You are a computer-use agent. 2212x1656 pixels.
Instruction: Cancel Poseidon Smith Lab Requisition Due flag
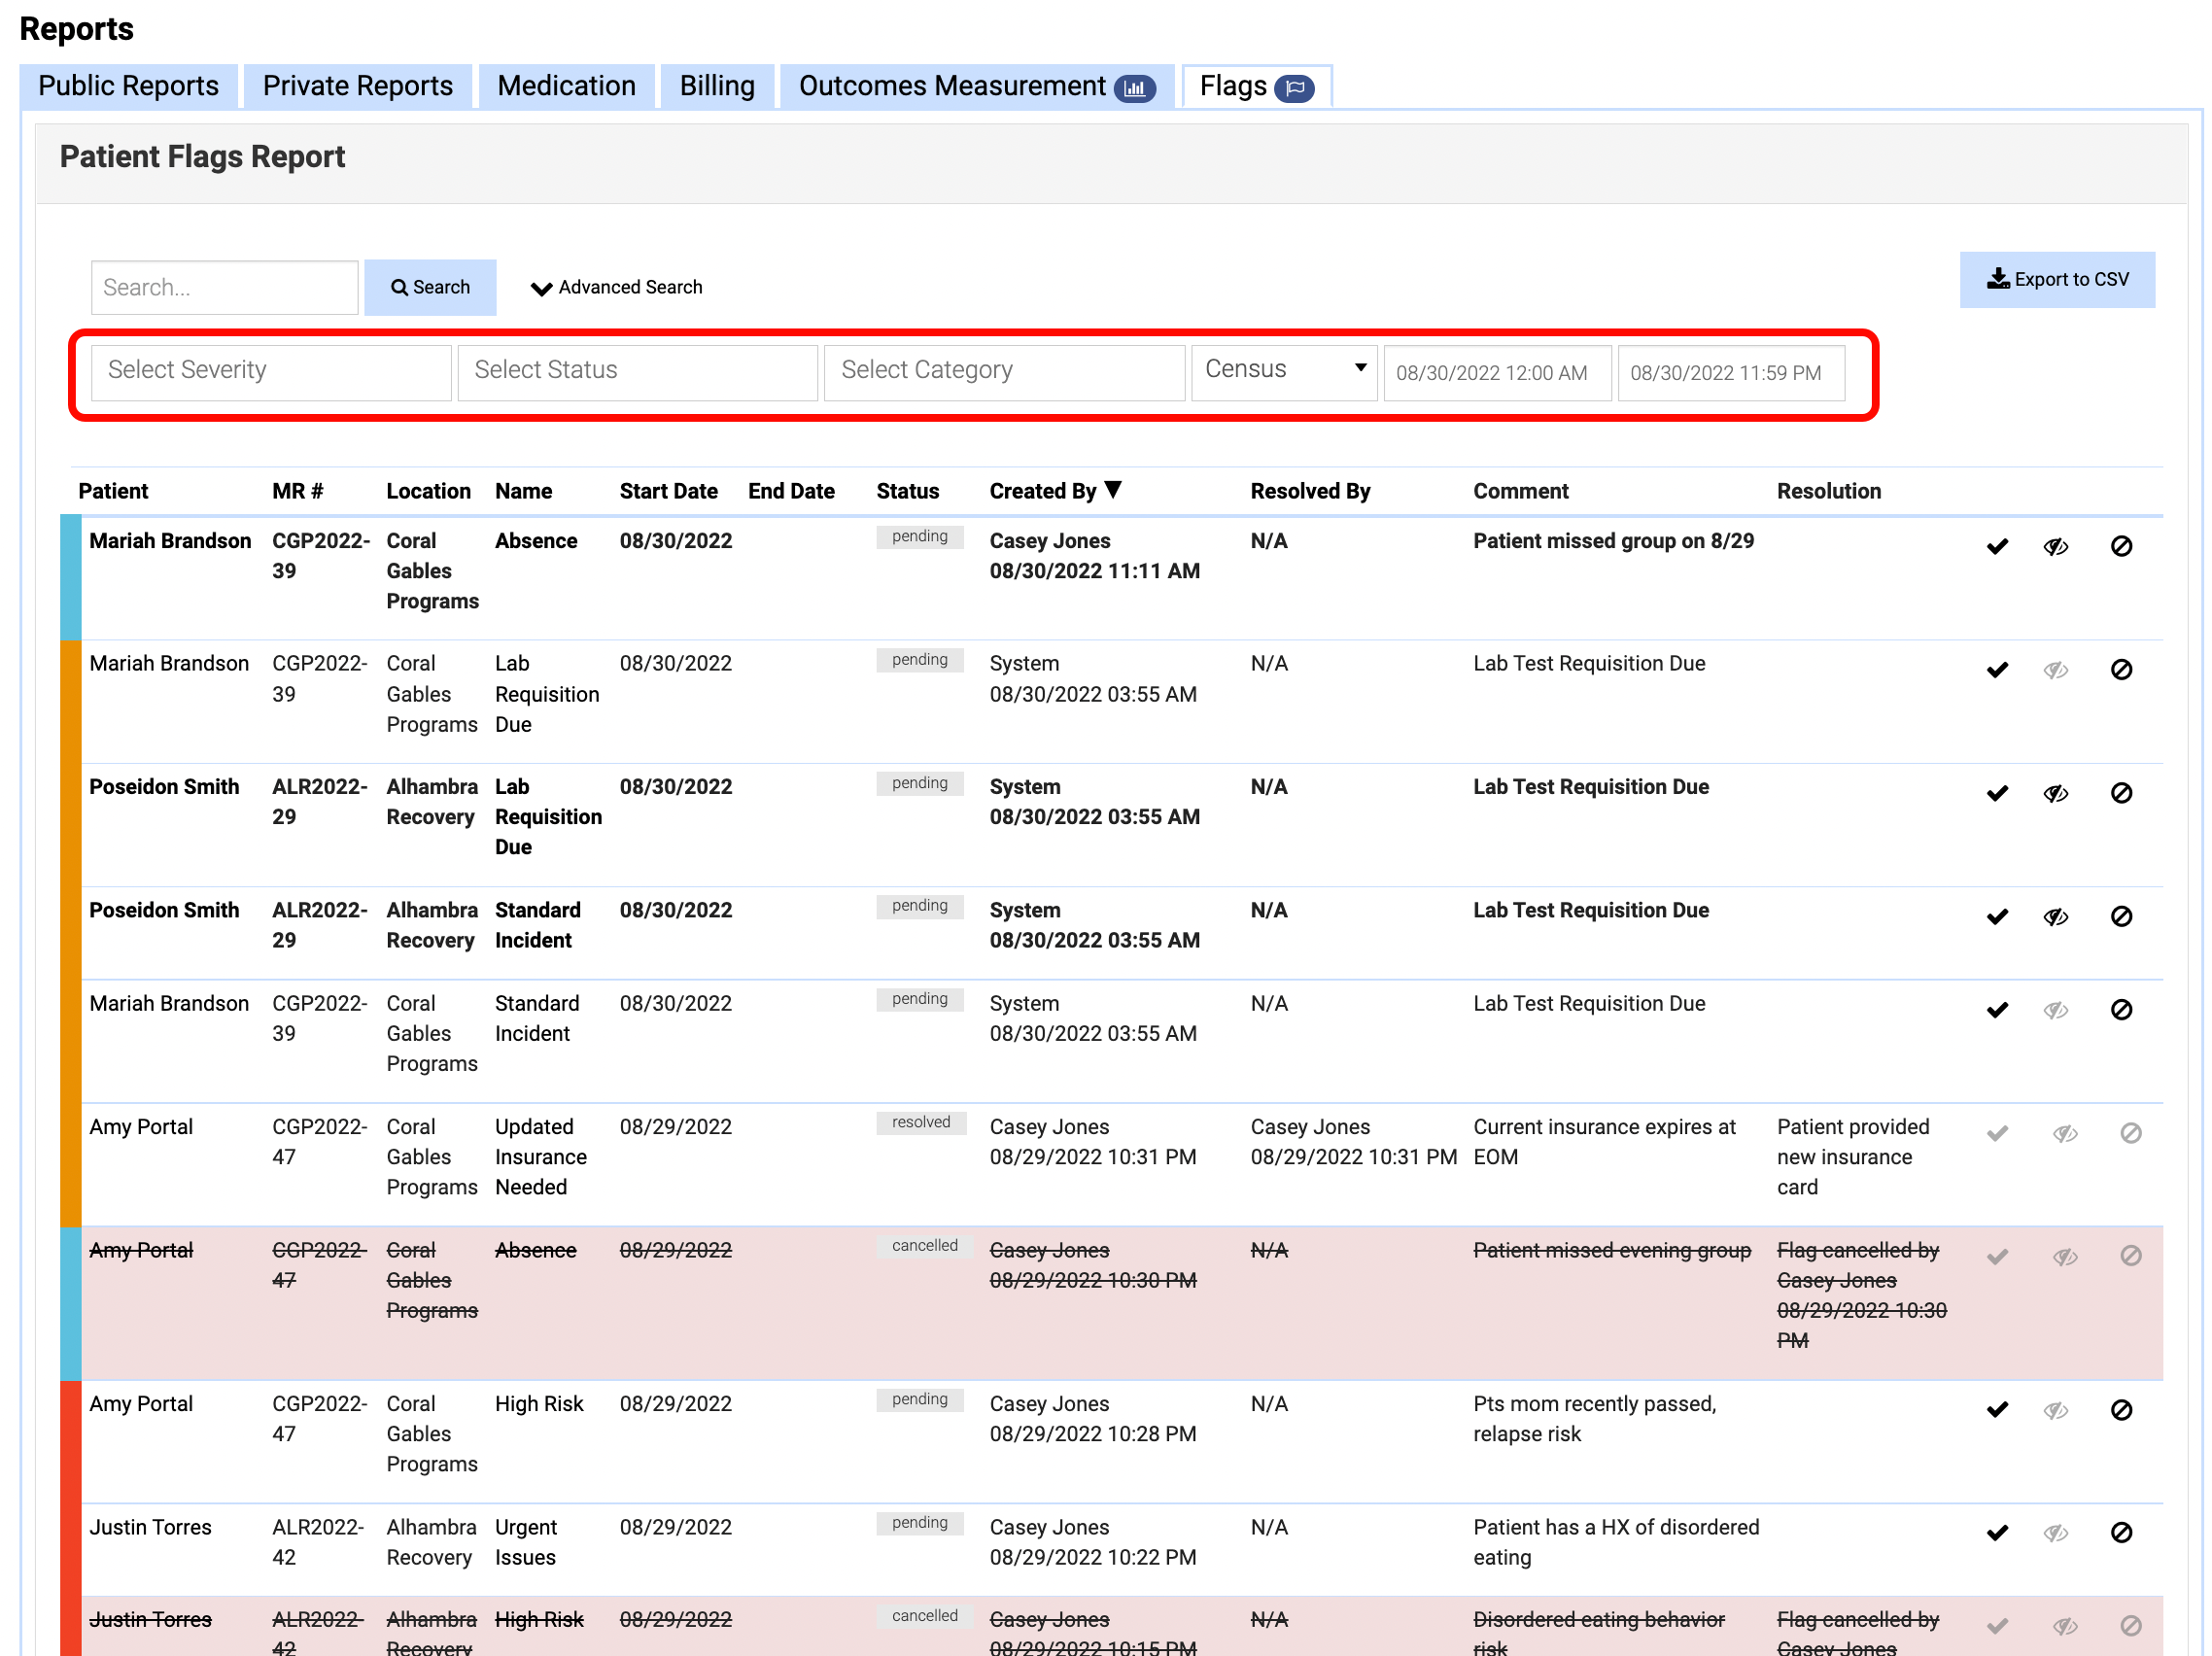2121,793
